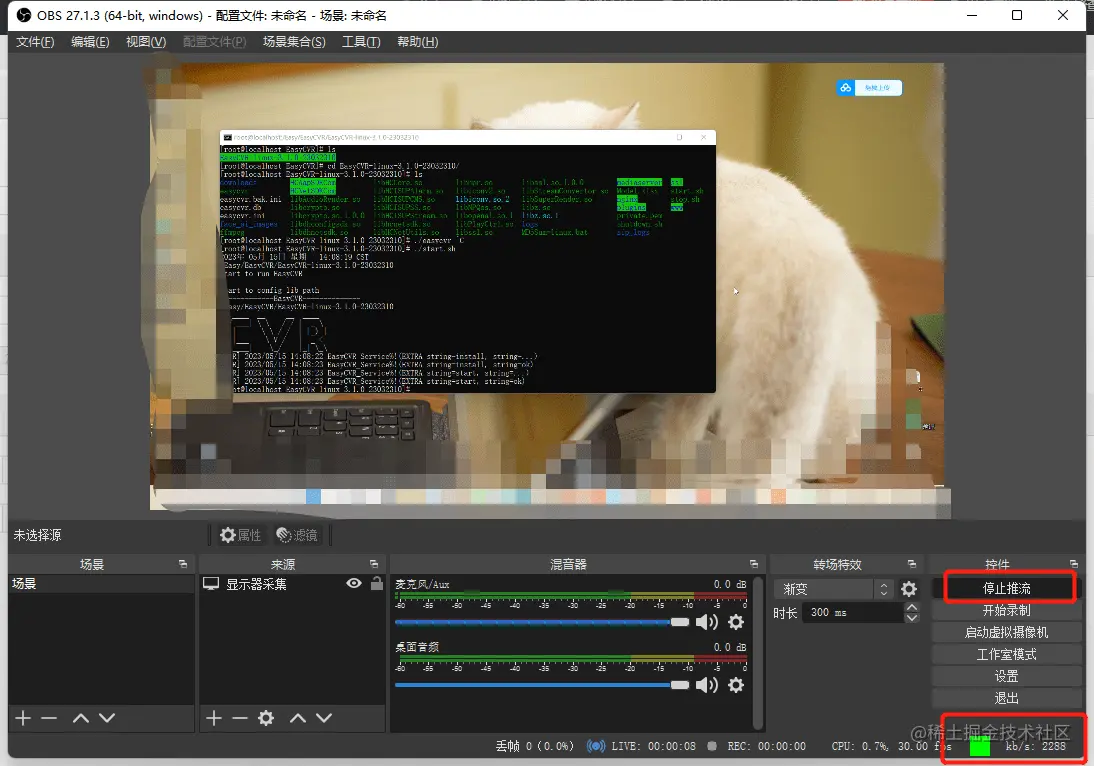Decrease transition duration with down arrow
The width and height of the screenshot is (1094, 766).
911,617
